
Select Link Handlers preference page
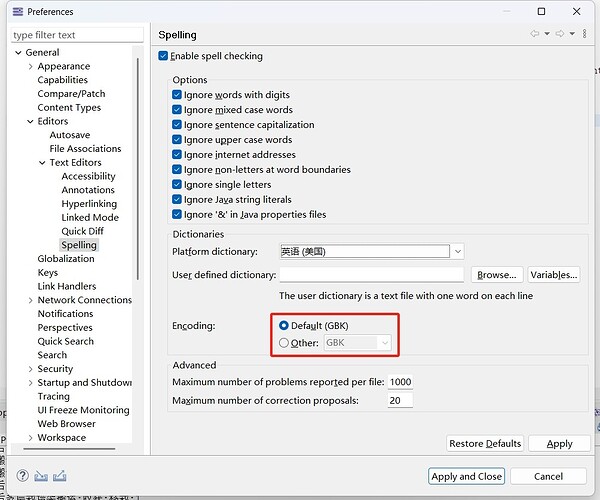(67, 287)
